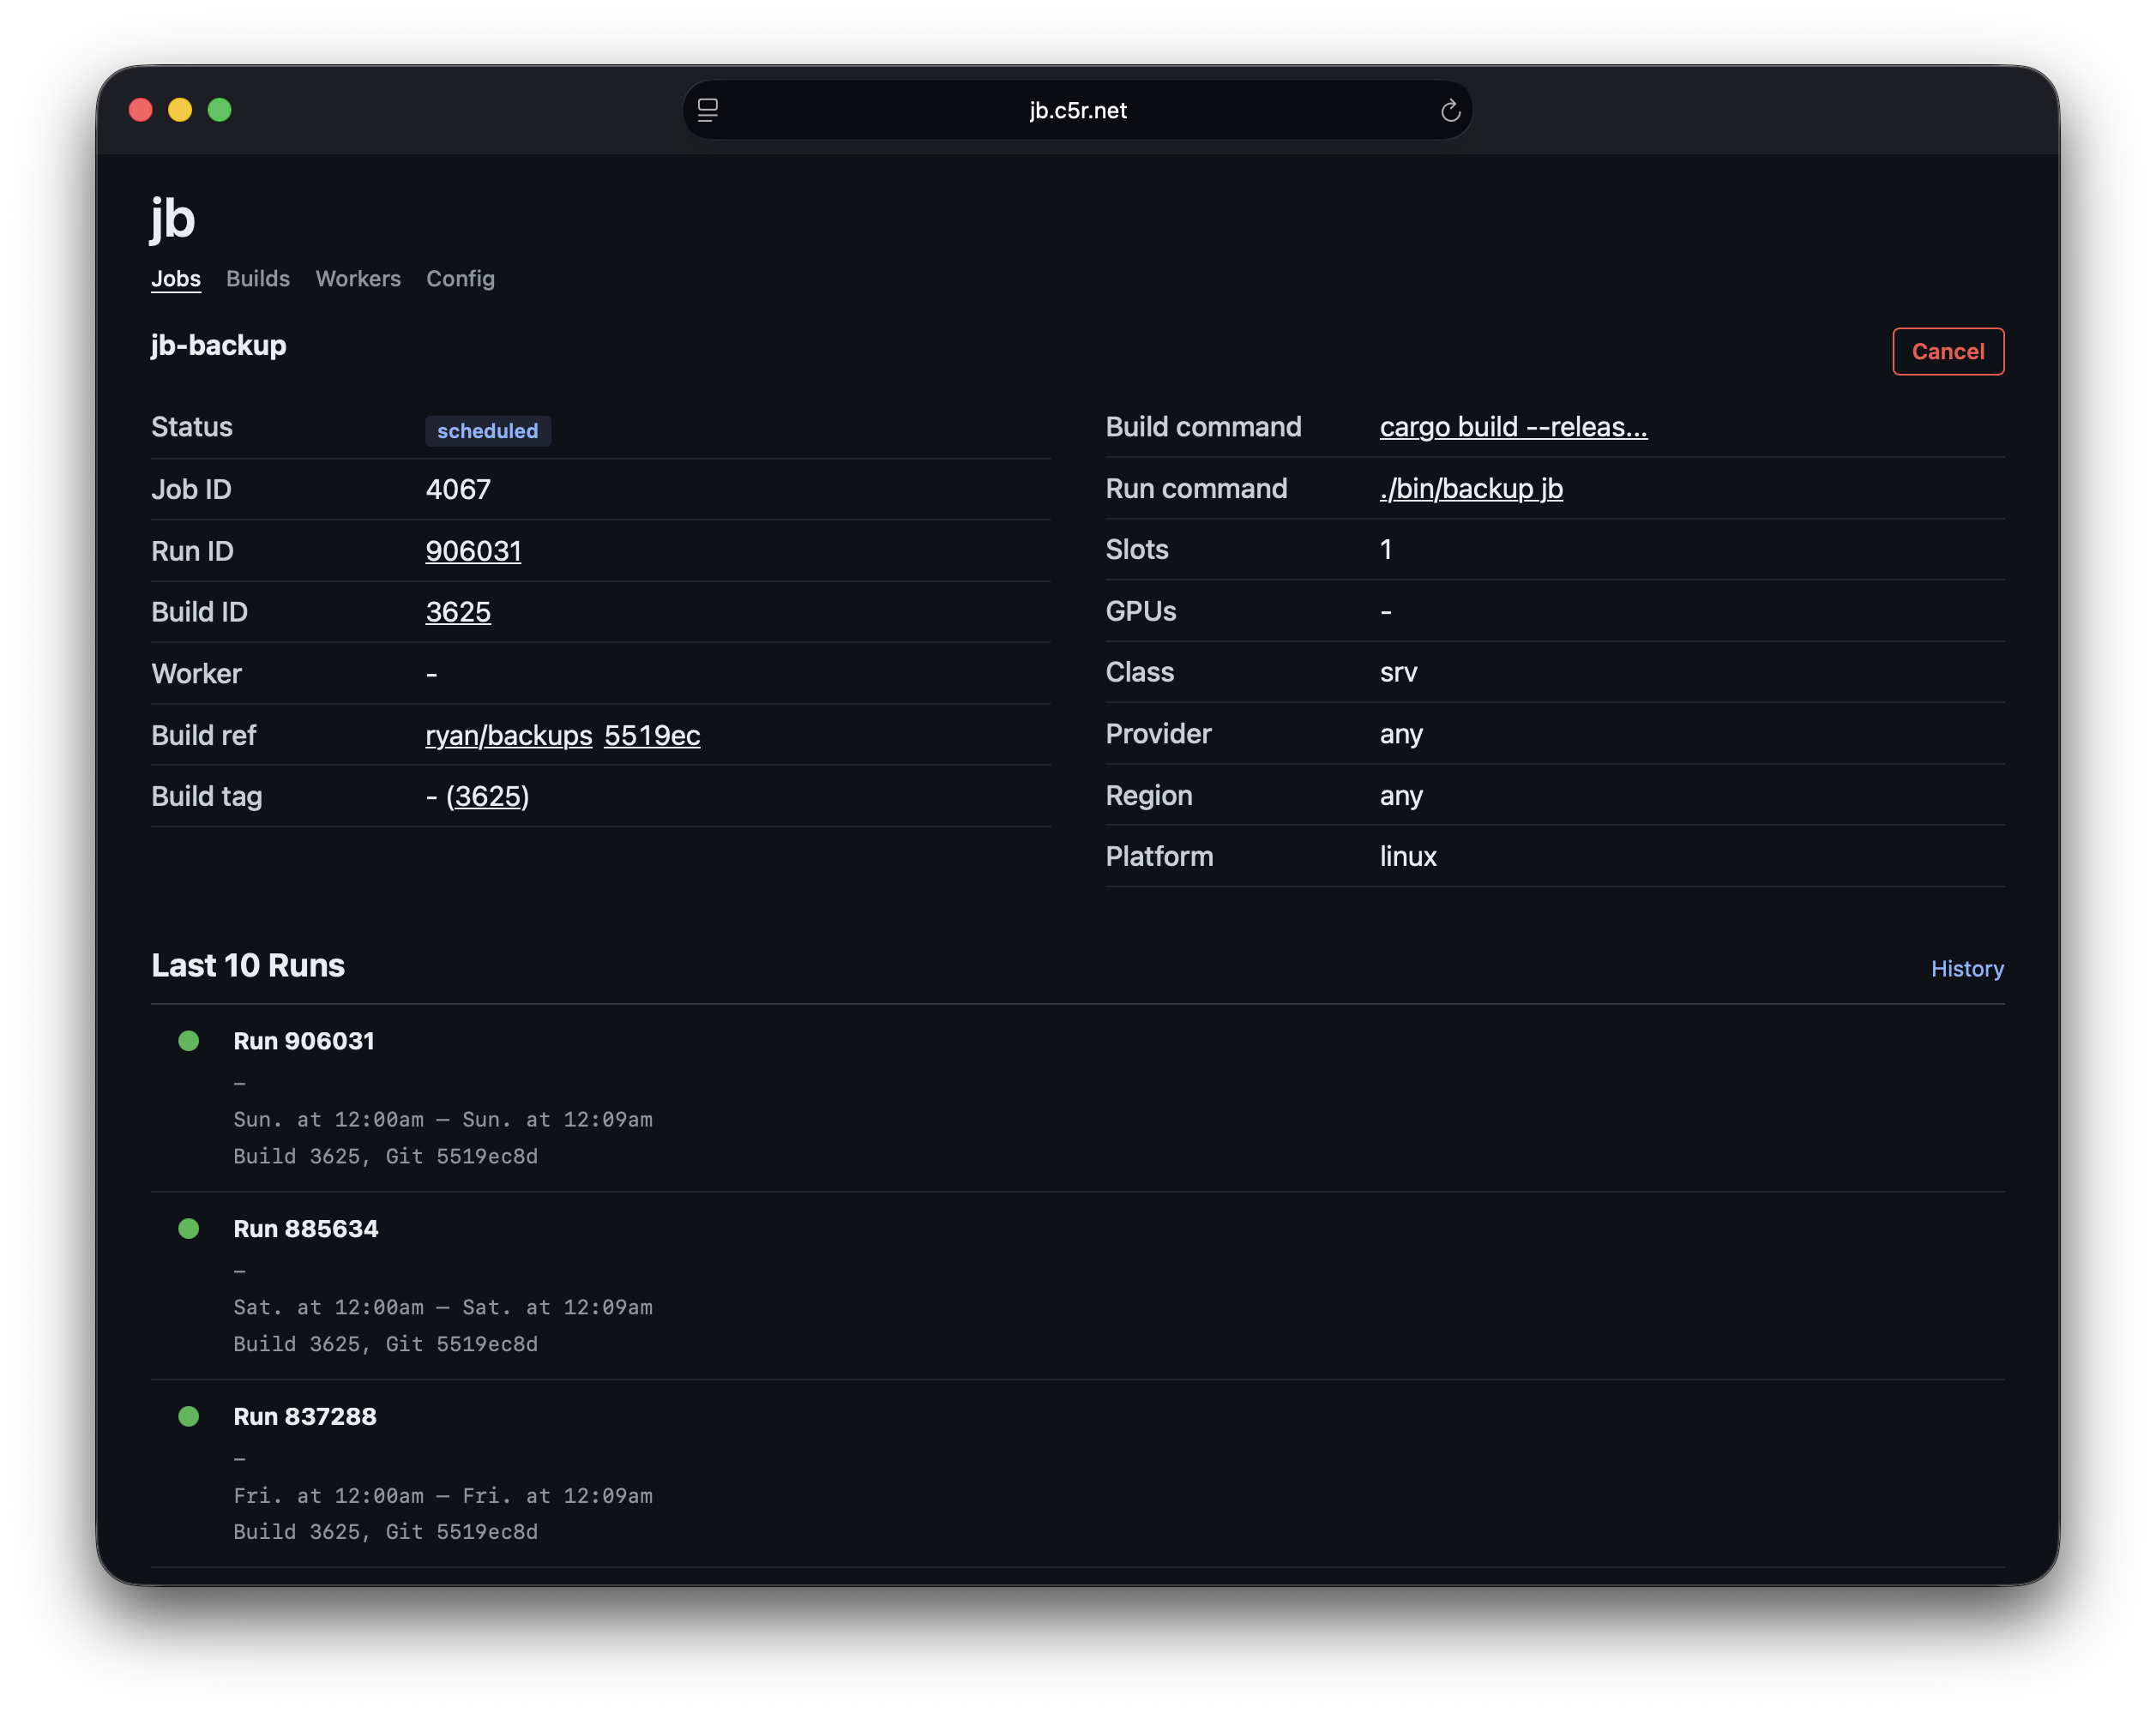The height and width of the screenshot is (1713, 2156).
Task: Click the reload icon in address bar
Action: pyautogui.click(x=1450, y=110)
